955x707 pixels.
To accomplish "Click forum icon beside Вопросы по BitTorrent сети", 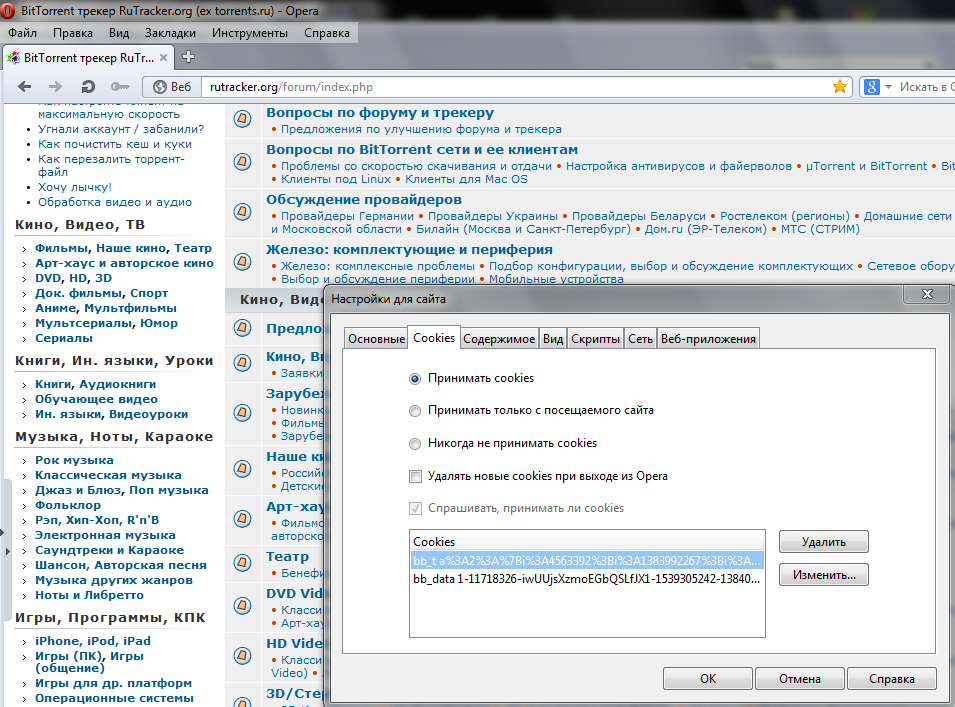I will pos(242,161).
